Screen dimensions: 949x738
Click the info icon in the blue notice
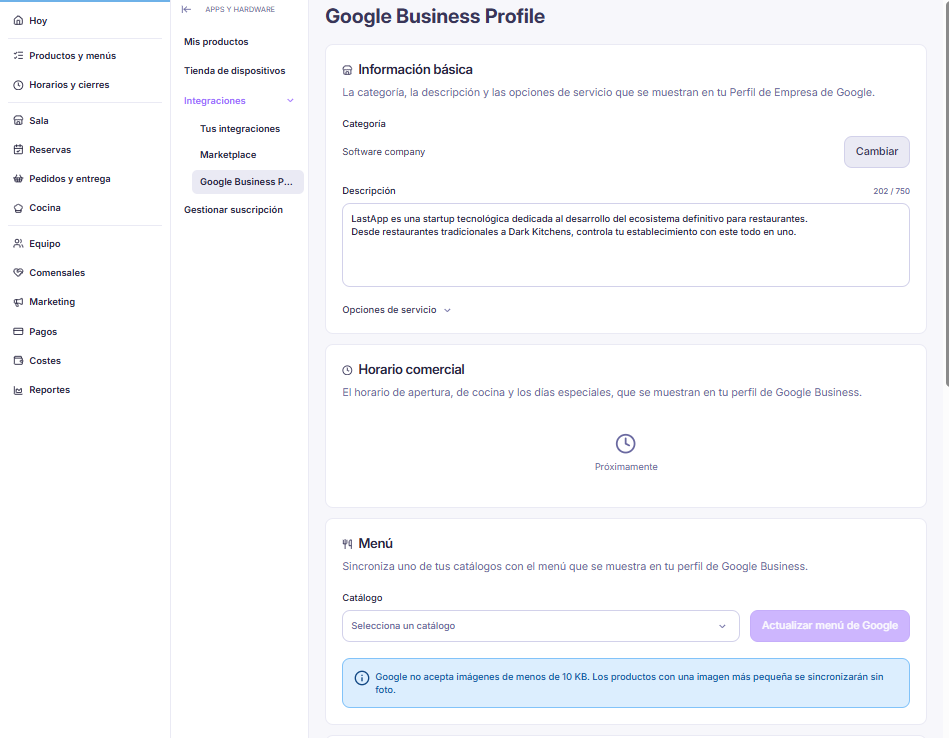(362, 678)
